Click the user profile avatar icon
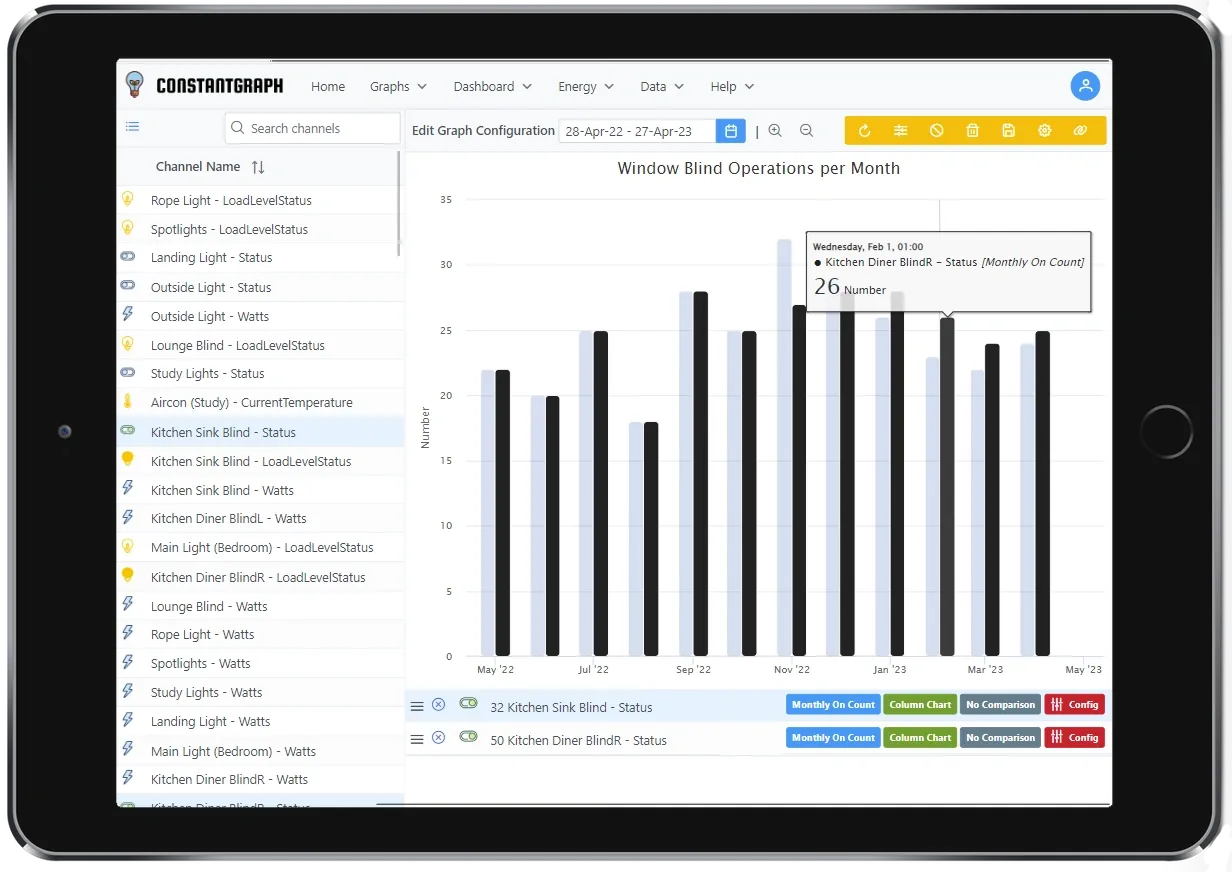 tap(1085, 86)
